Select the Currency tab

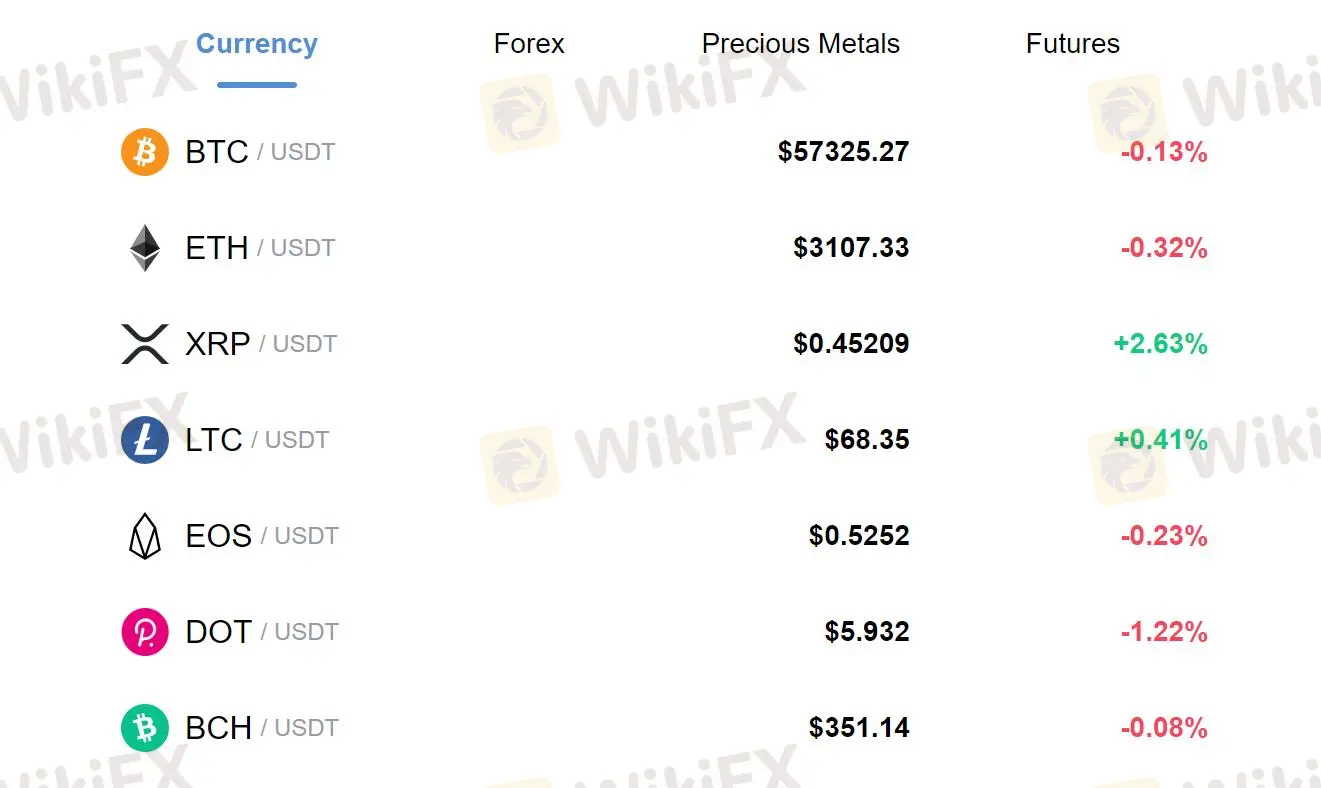pyautogui.click(x=257, y=44)
